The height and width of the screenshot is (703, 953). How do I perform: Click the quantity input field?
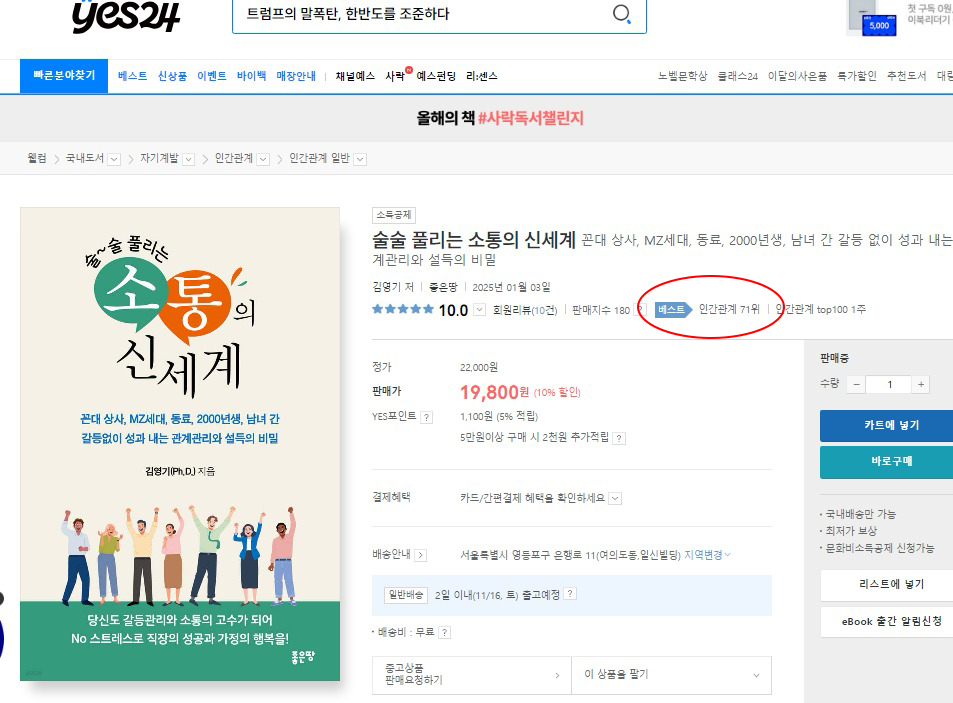click(x=889, y=385)
